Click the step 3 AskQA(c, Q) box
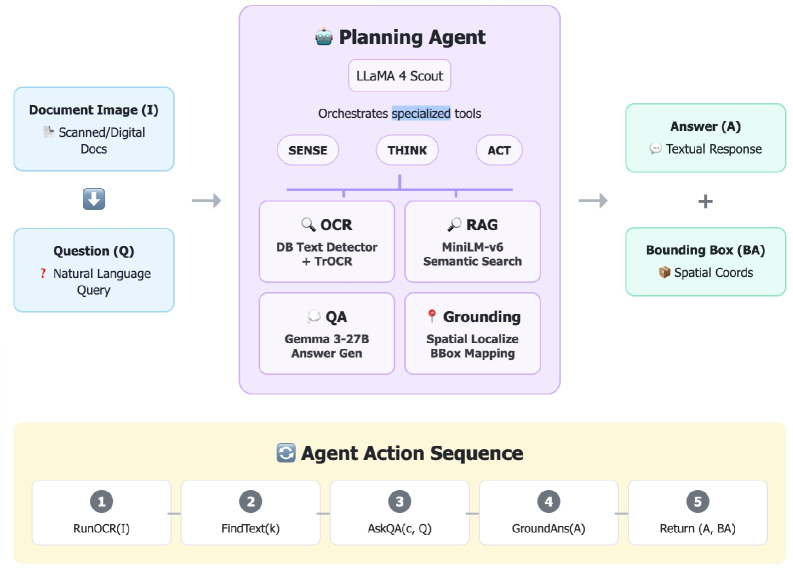 click(399, 512)
